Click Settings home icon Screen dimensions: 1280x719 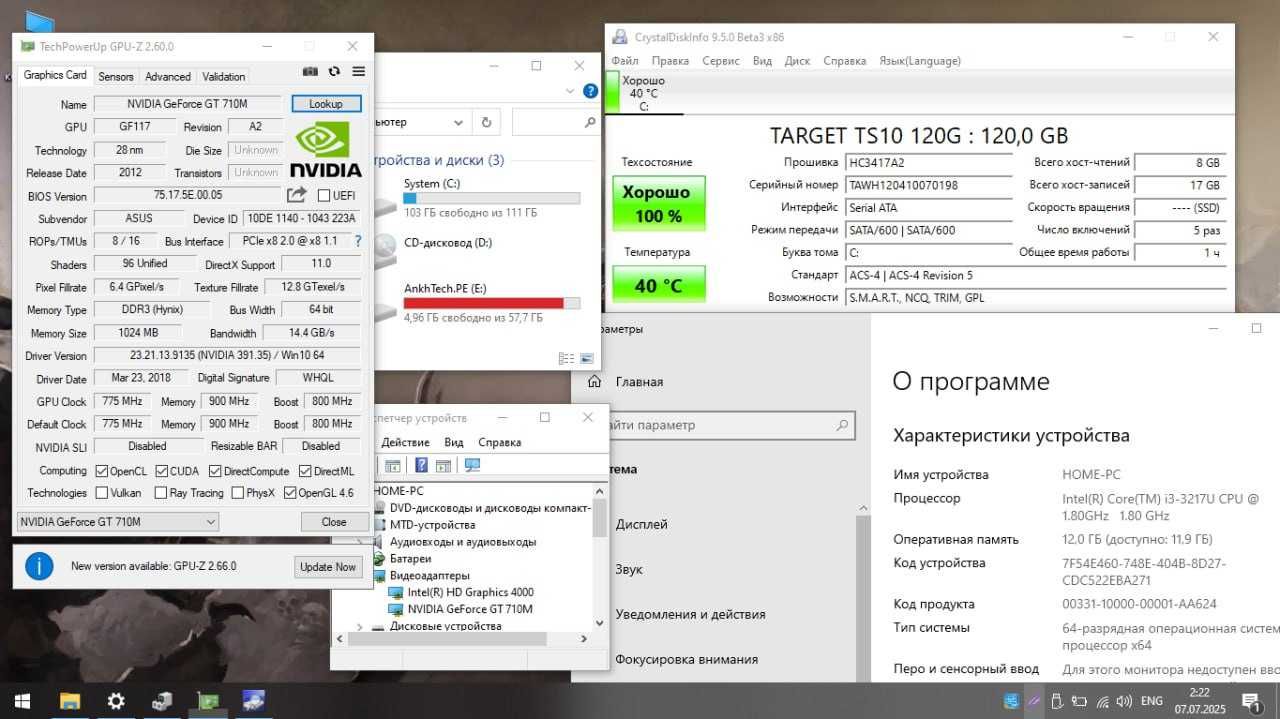click(x=594, y=382)
